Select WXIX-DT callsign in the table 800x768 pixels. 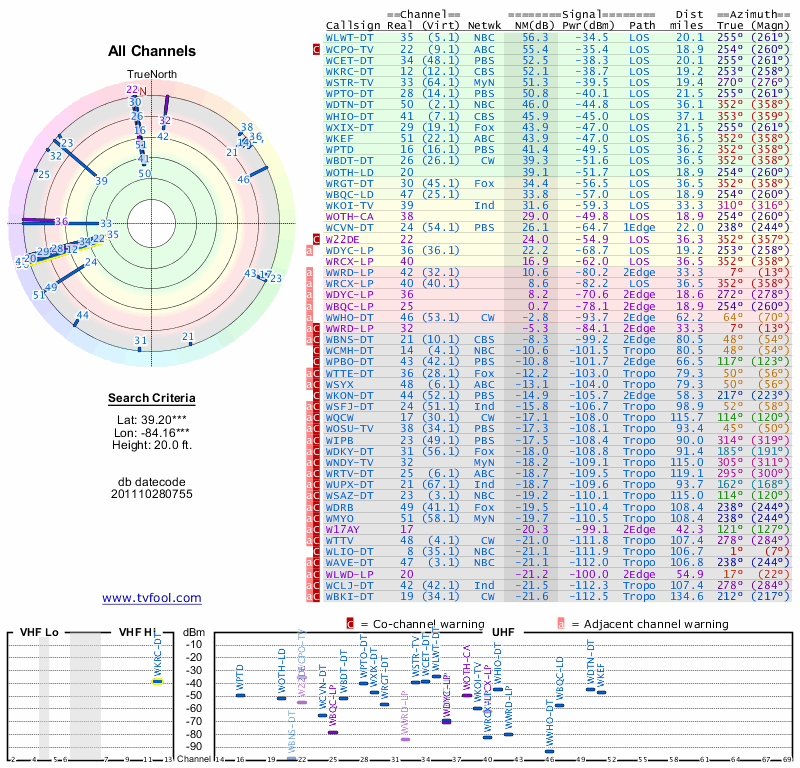coord(349,128)
